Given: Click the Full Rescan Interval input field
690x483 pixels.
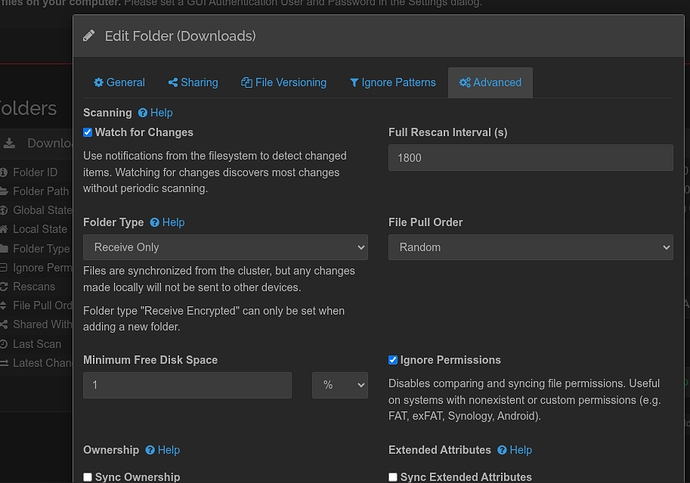Looking at the screenshot, I should coord(530,158).
